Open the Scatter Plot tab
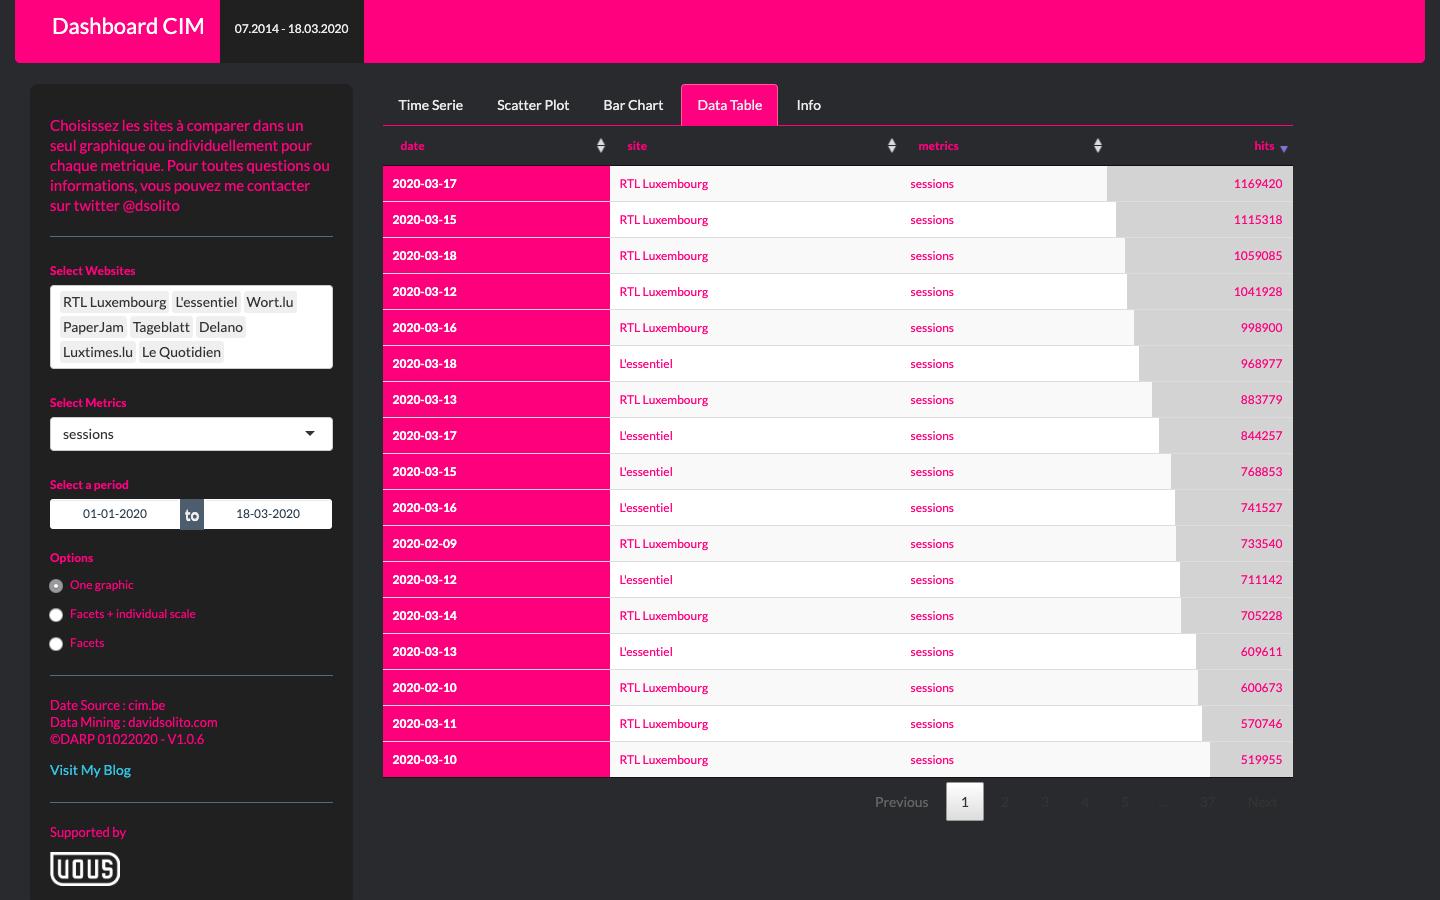The image size is (1440, 900). 533,105
